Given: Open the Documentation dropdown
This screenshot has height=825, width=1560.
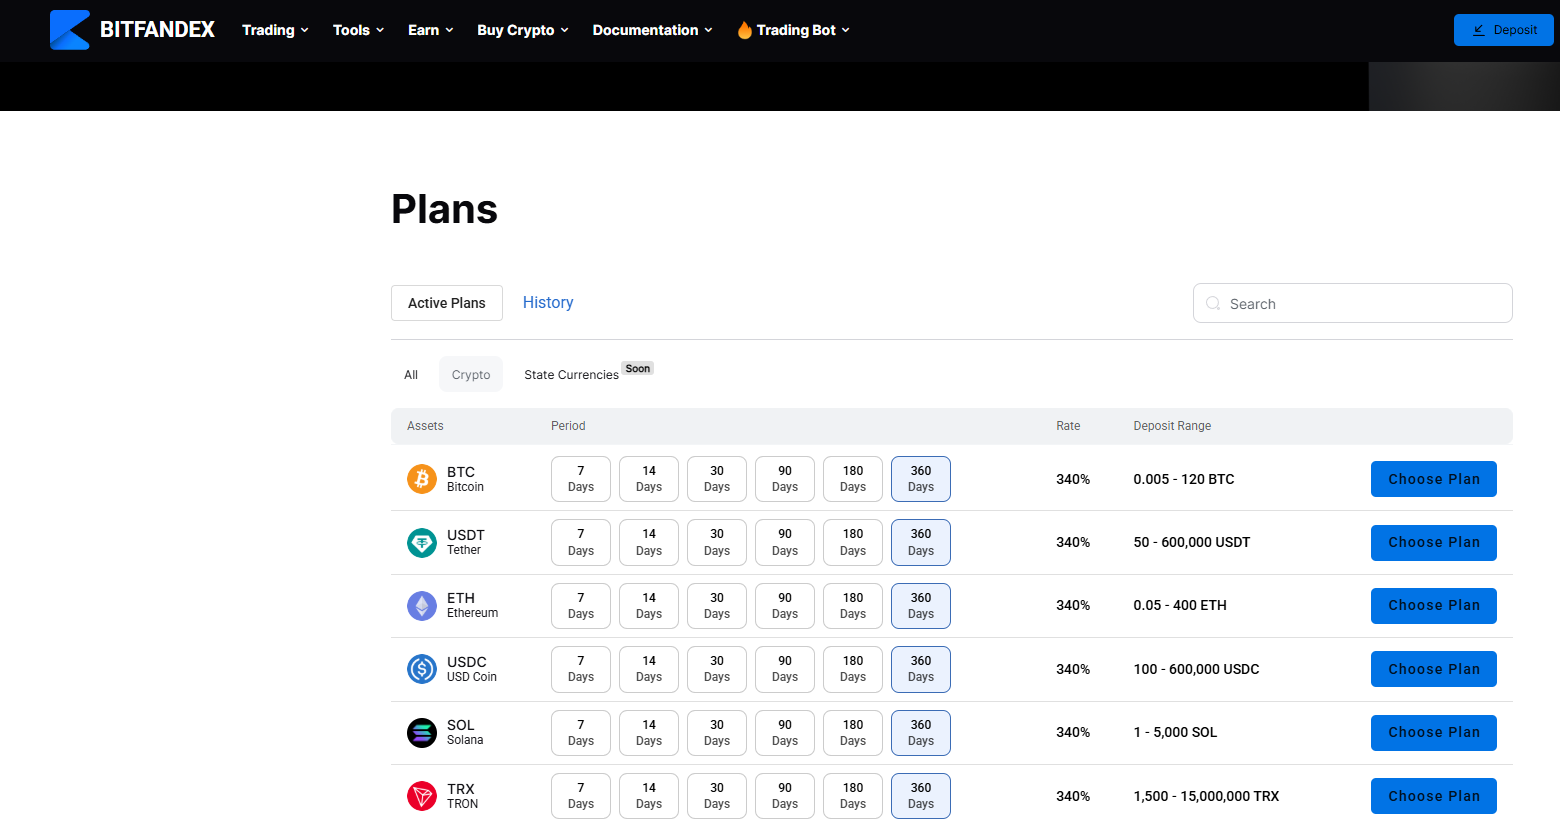Looking at the screenshot, I should 653,30.
